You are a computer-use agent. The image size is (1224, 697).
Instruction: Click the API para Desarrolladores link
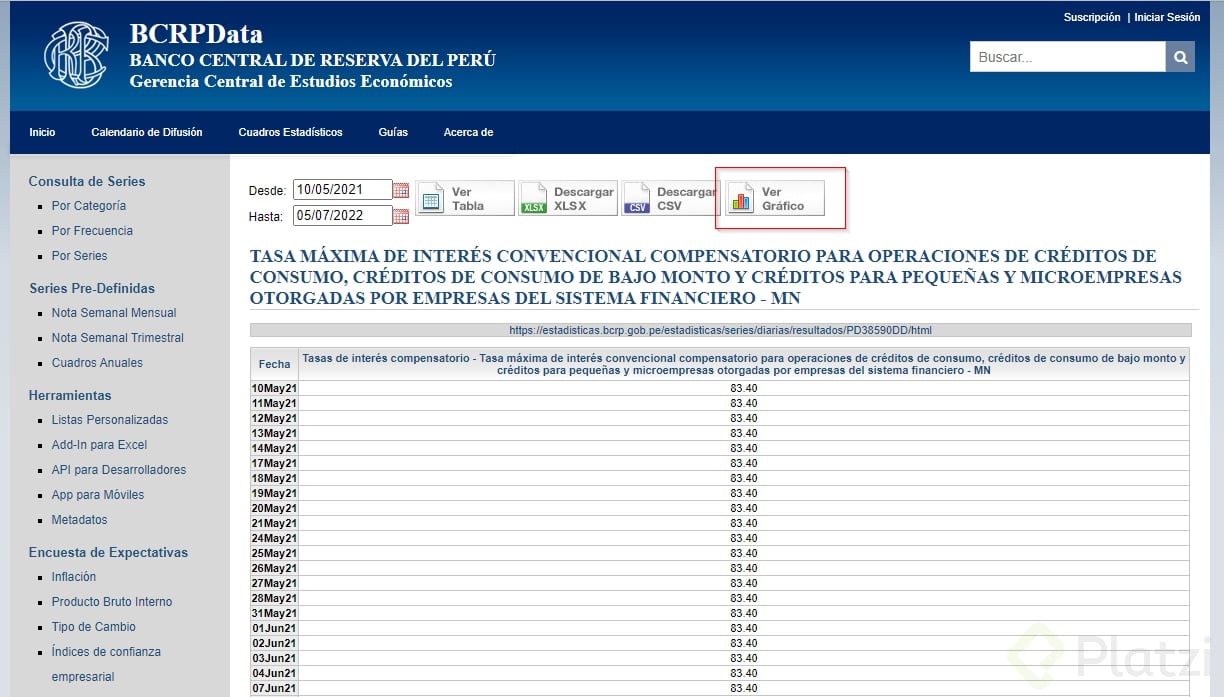pos(119,470)
